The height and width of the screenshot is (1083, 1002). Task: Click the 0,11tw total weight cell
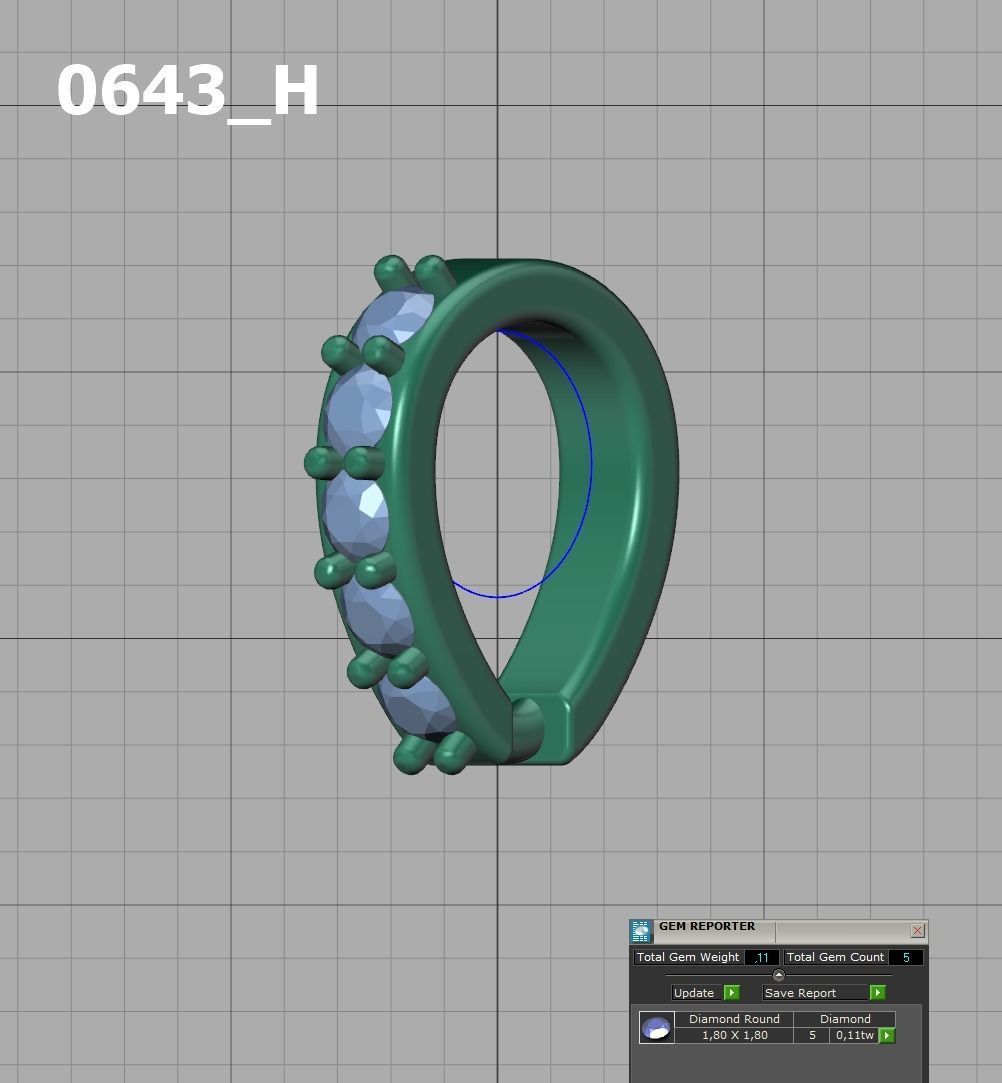[854, 1035]
